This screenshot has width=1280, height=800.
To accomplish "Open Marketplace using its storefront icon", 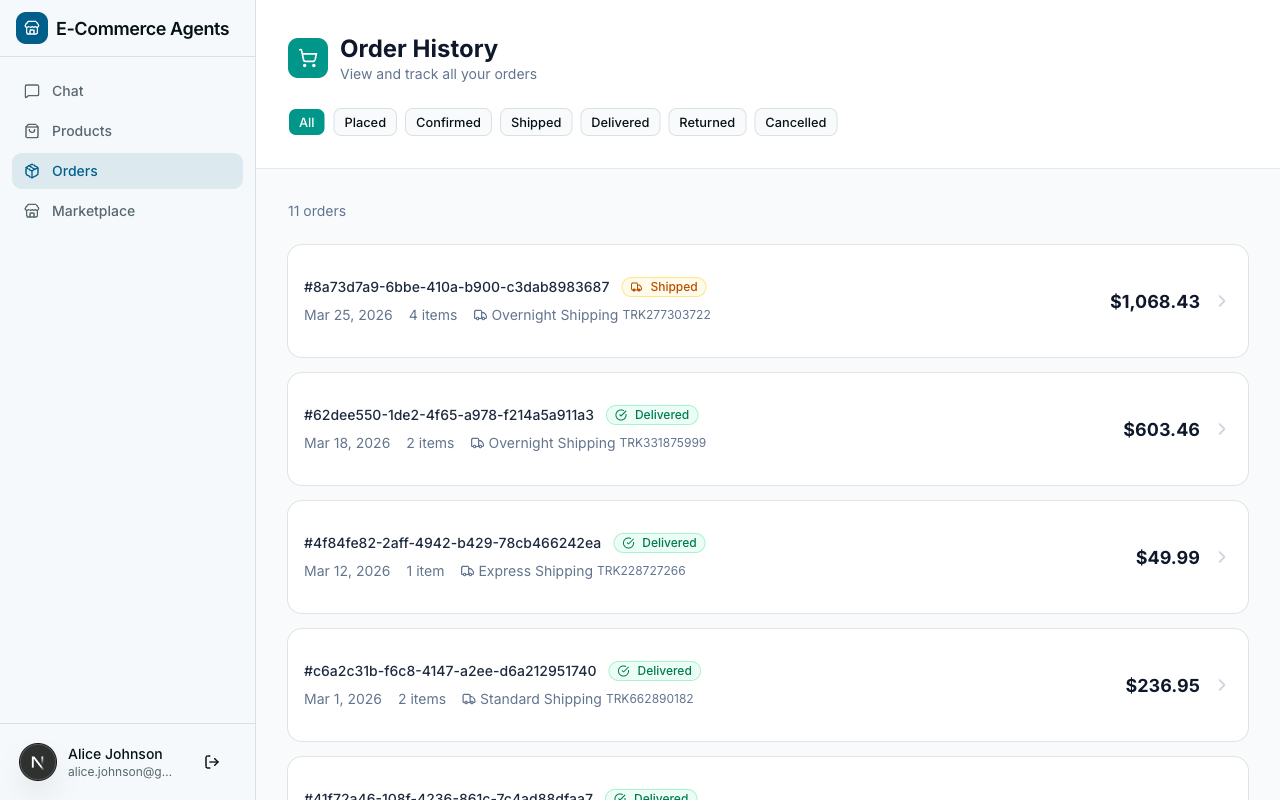I will pyautogui.click(x=34, y=211).
